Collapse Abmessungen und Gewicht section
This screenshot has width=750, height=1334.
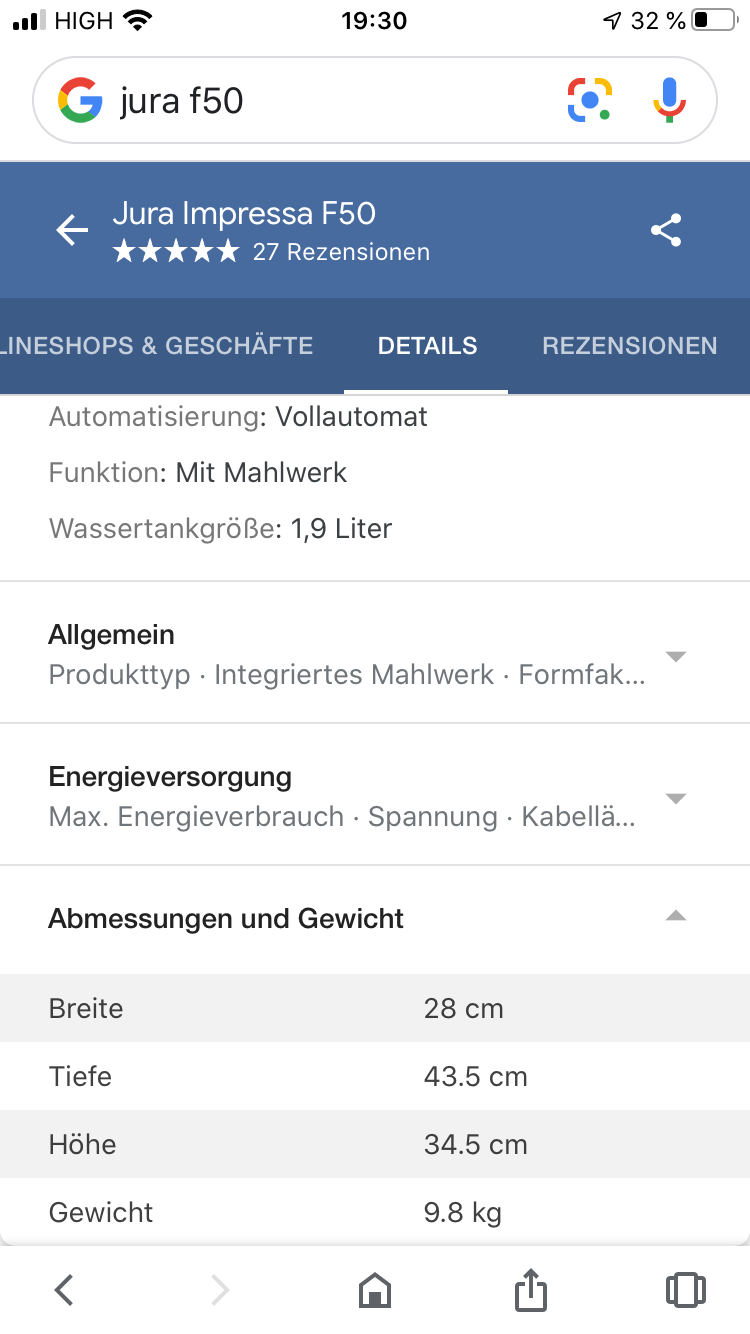click(375, 918)
